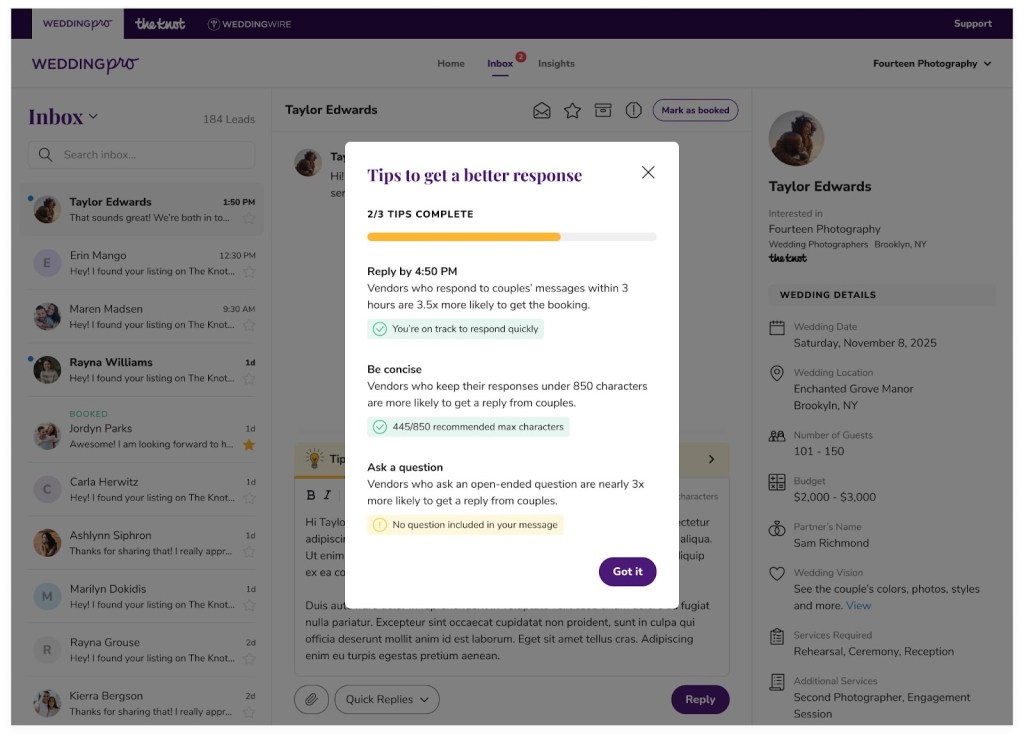1024x739 pixels.
Task: Send message with Reply button
Action: click(700, 699)
